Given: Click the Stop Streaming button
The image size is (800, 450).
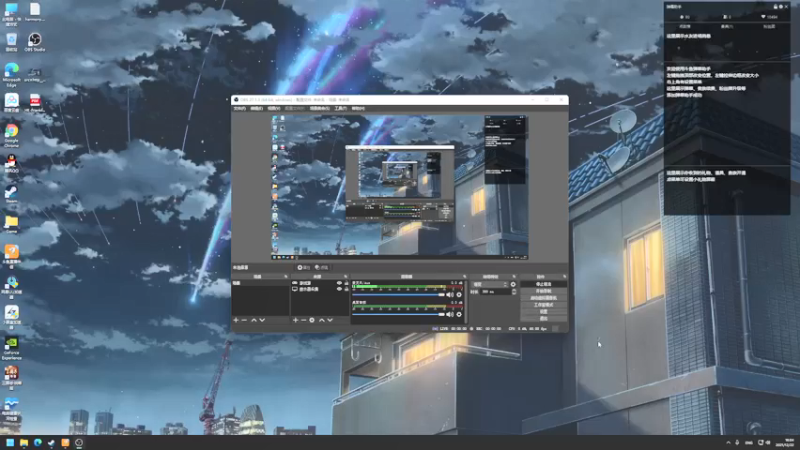Looking at the screenshot, I should coord(543,284).
